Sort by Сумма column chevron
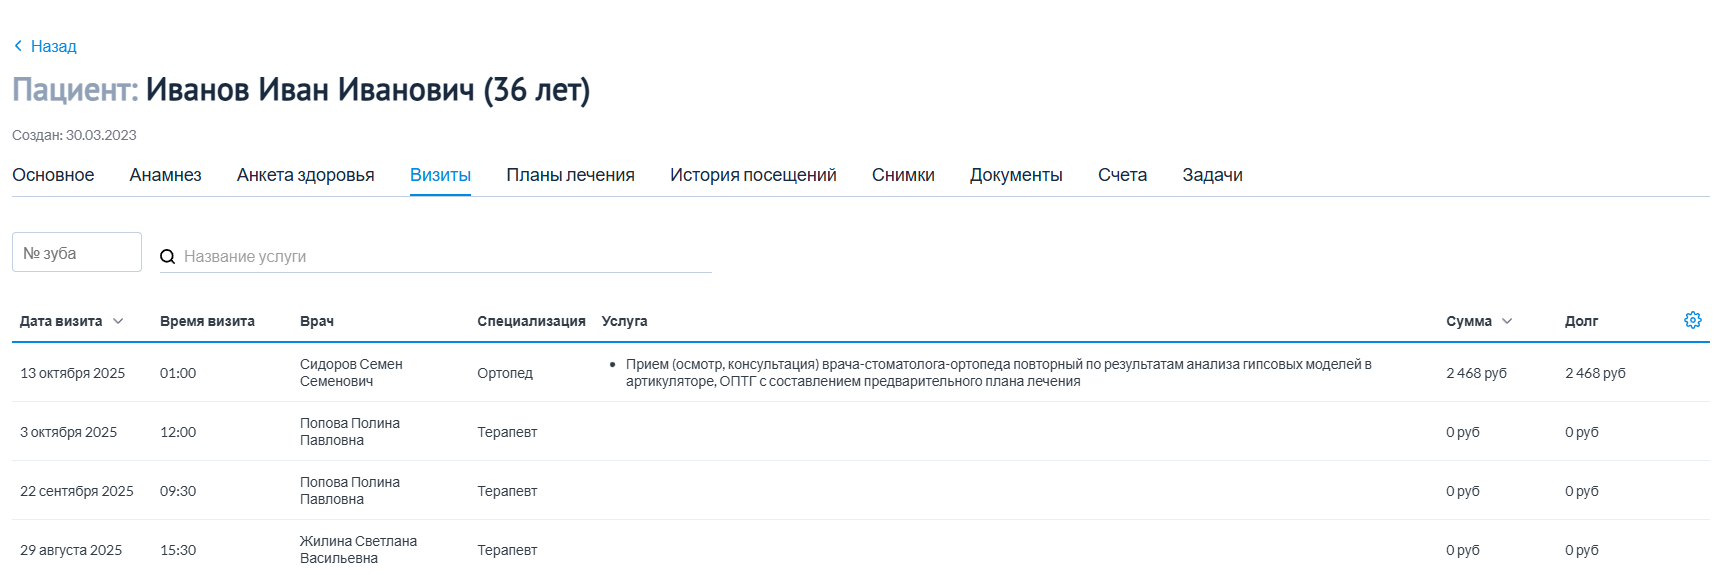 coord(1507,321)
